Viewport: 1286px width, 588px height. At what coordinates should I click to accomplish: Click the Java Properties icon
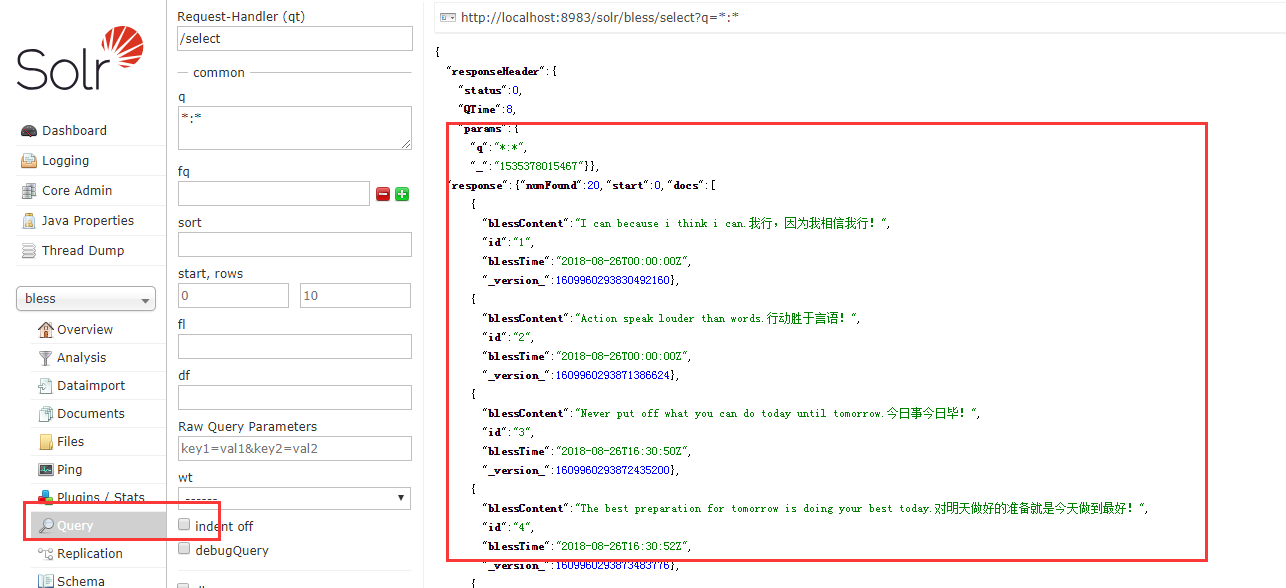pyautogui.click(x=28, y=221)
